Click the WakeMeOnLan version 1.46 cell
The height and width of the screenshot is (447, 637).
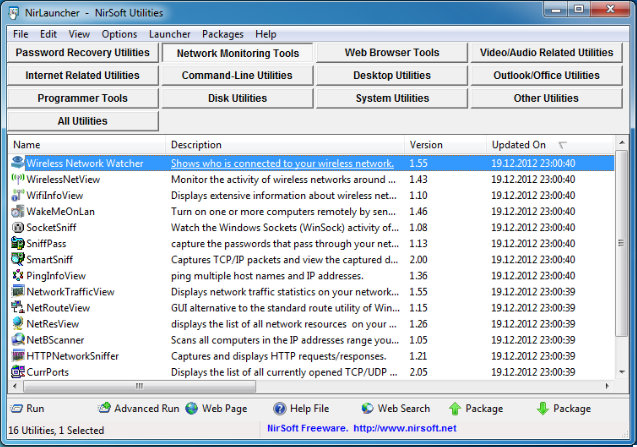click(x=418, y=211)
